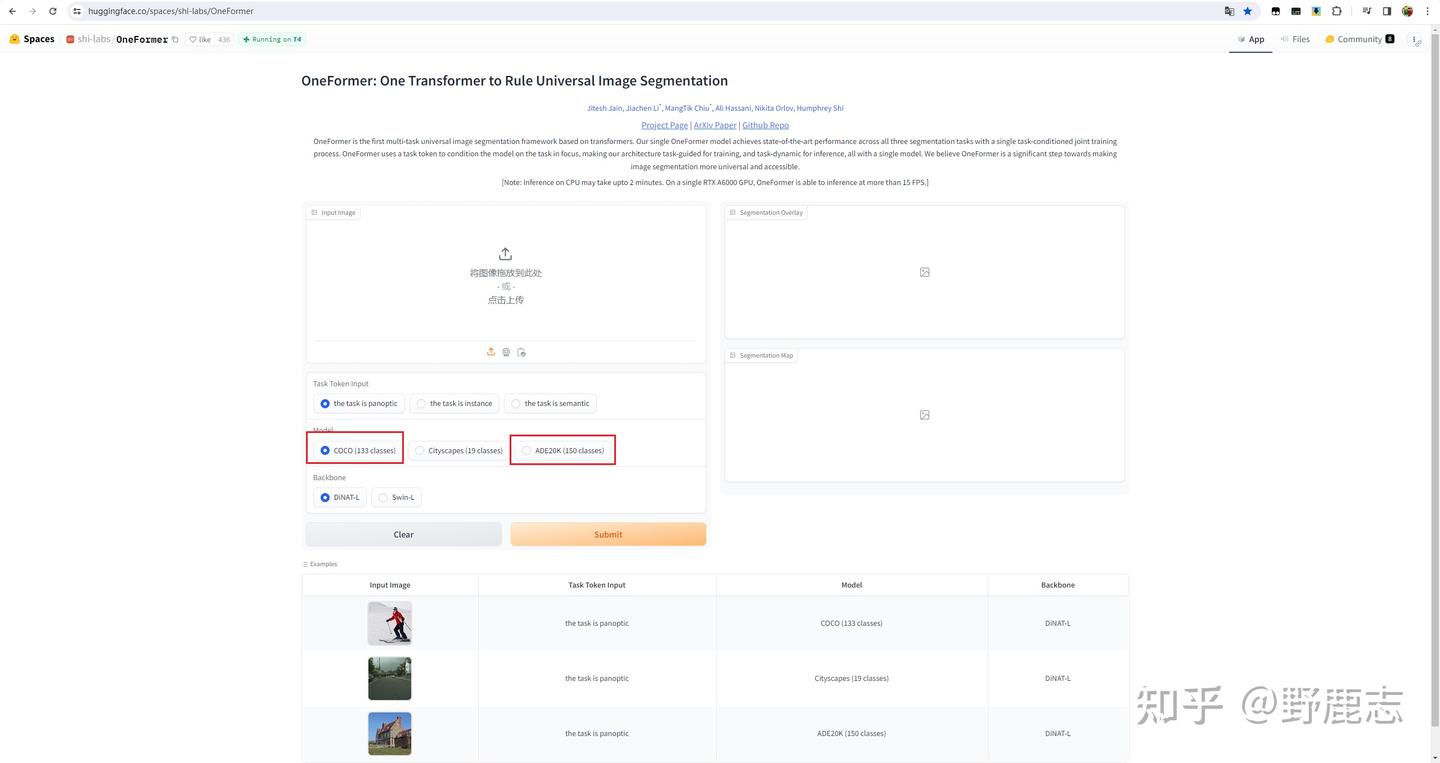This screenshot has width=1440, height=763.
Task: Like the OneFormer space with the heart
Action: 200,39
